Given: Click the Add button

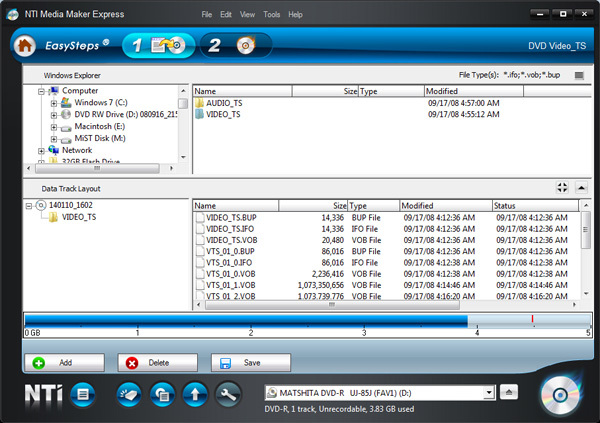Looking at the screenshot, I should [65, 363].
